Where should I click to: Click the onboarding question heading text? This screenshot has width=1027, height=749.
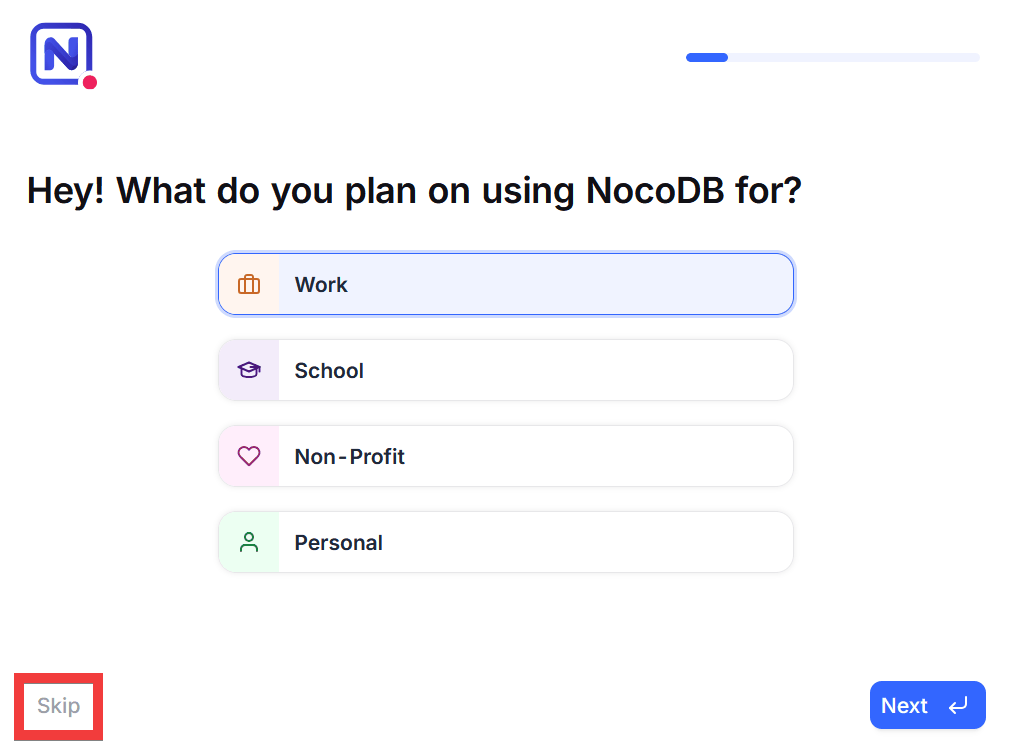[x=414, y=190]
